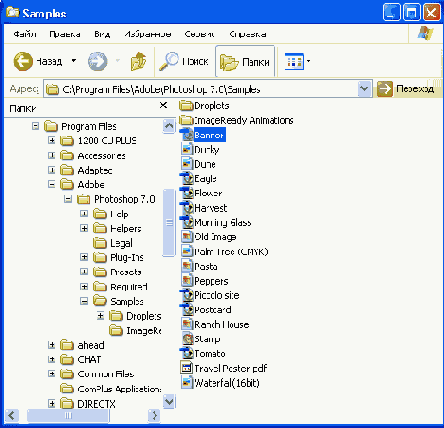Select the Dune image file icon

click(x=187, y=164)
